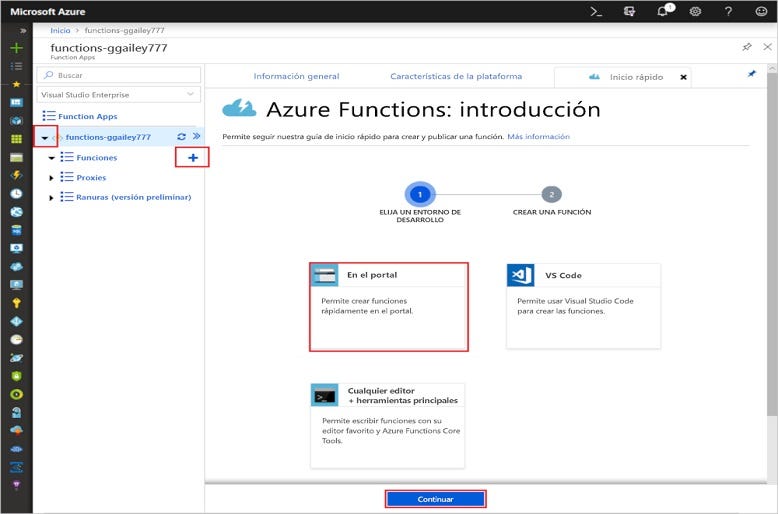Close the Inicio rápido tab
The image size is (778, 514).
[683, 77]
